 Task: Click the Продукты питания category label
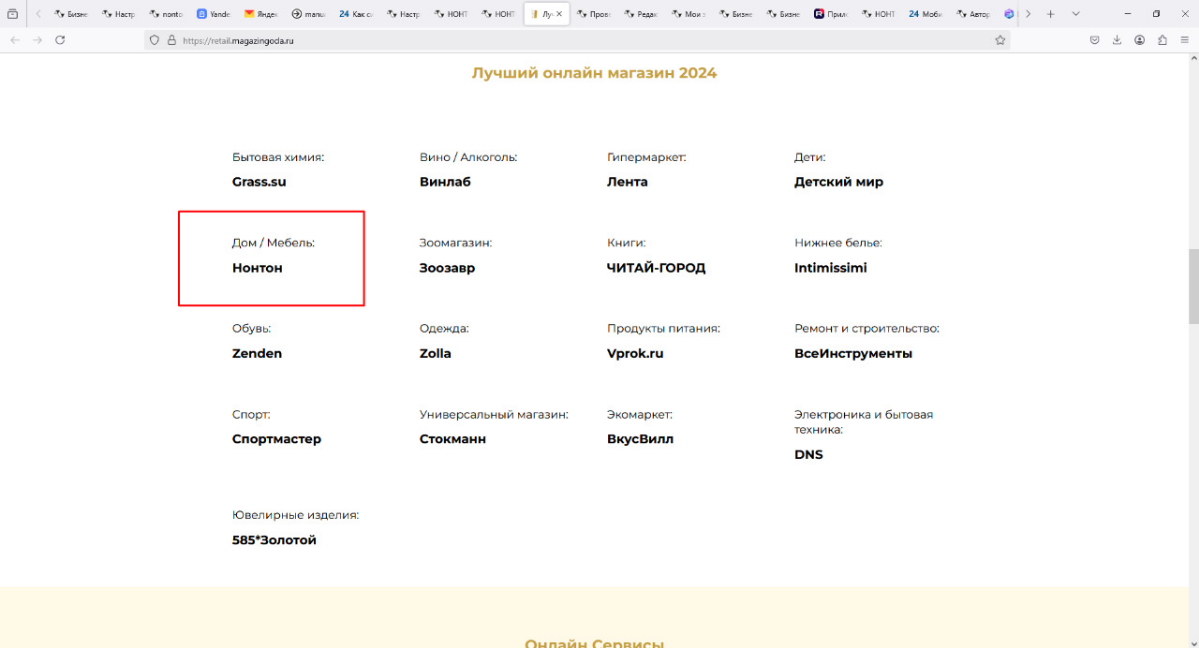tap(664, 328)
